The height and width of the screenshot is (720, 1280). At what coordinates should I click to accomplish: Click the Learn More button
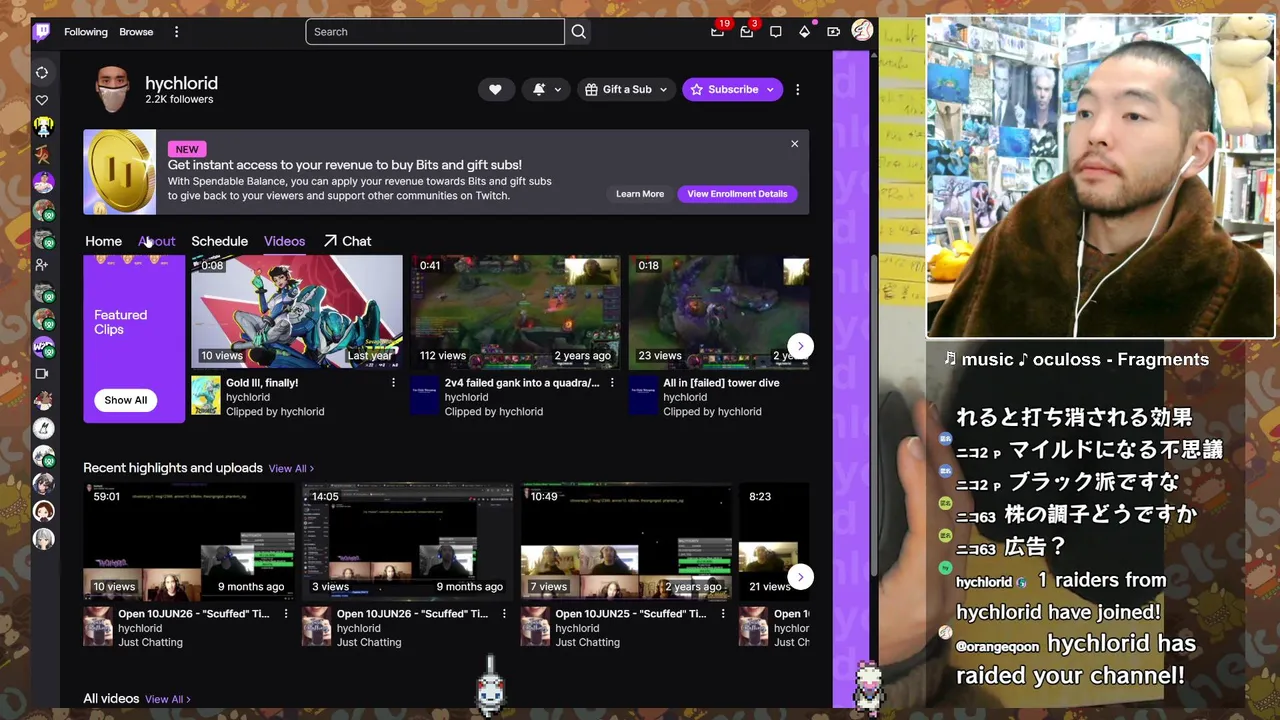click(640, 194)
